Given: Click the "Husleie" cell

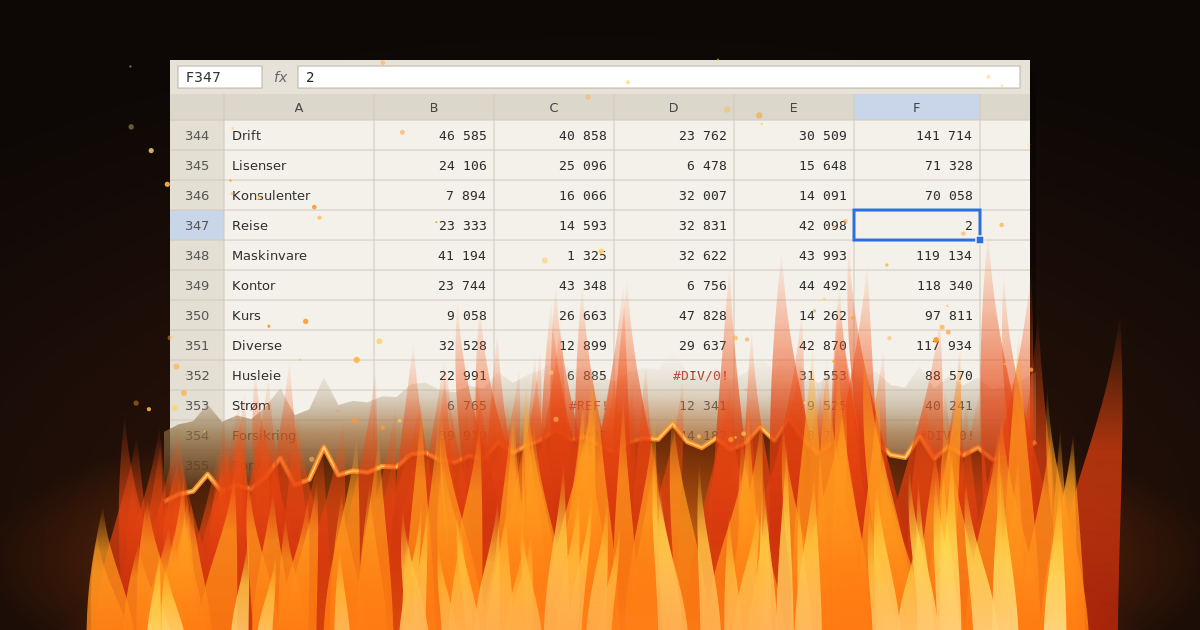Looking at the screenshot, I should (x=299, y=376).
